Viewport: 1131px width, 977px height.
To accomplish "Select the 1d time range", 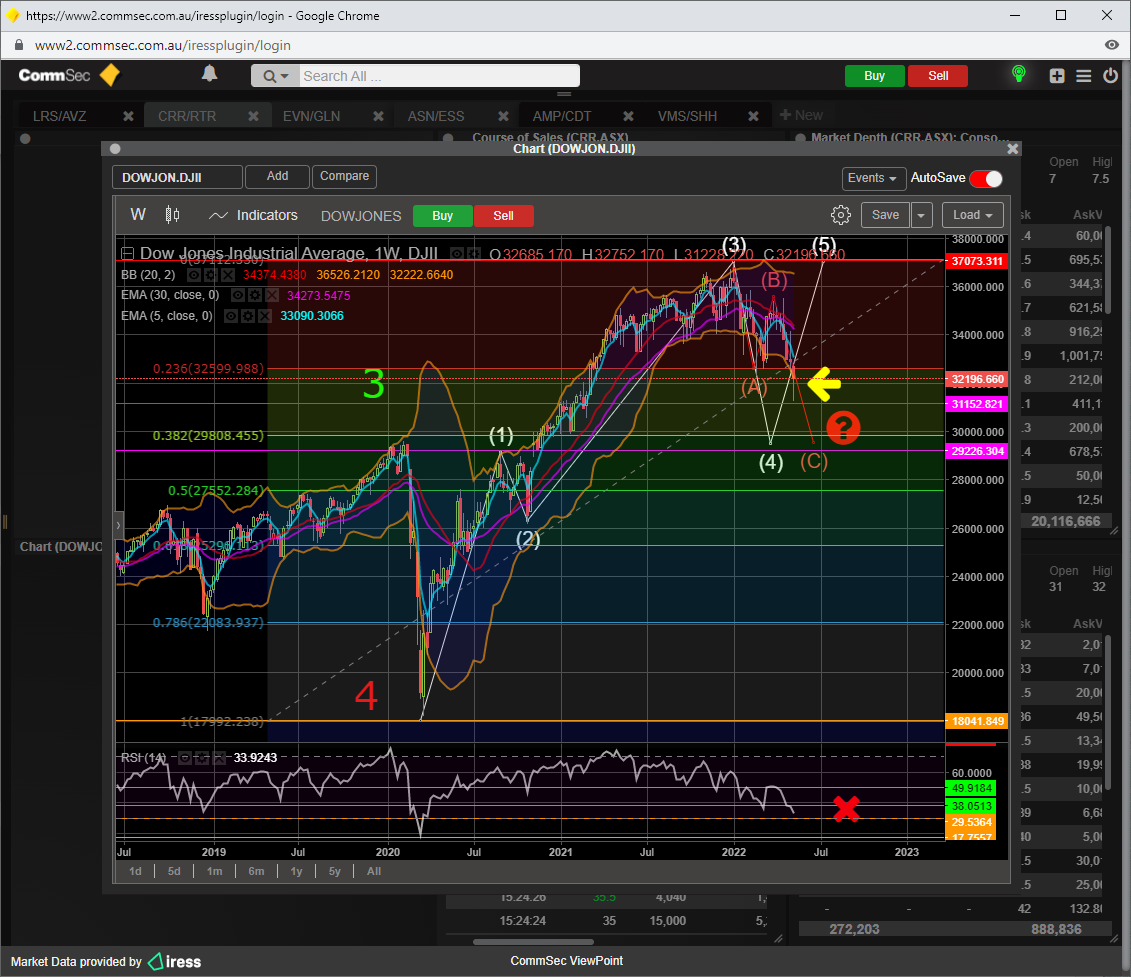I will [x=135, y=872].
